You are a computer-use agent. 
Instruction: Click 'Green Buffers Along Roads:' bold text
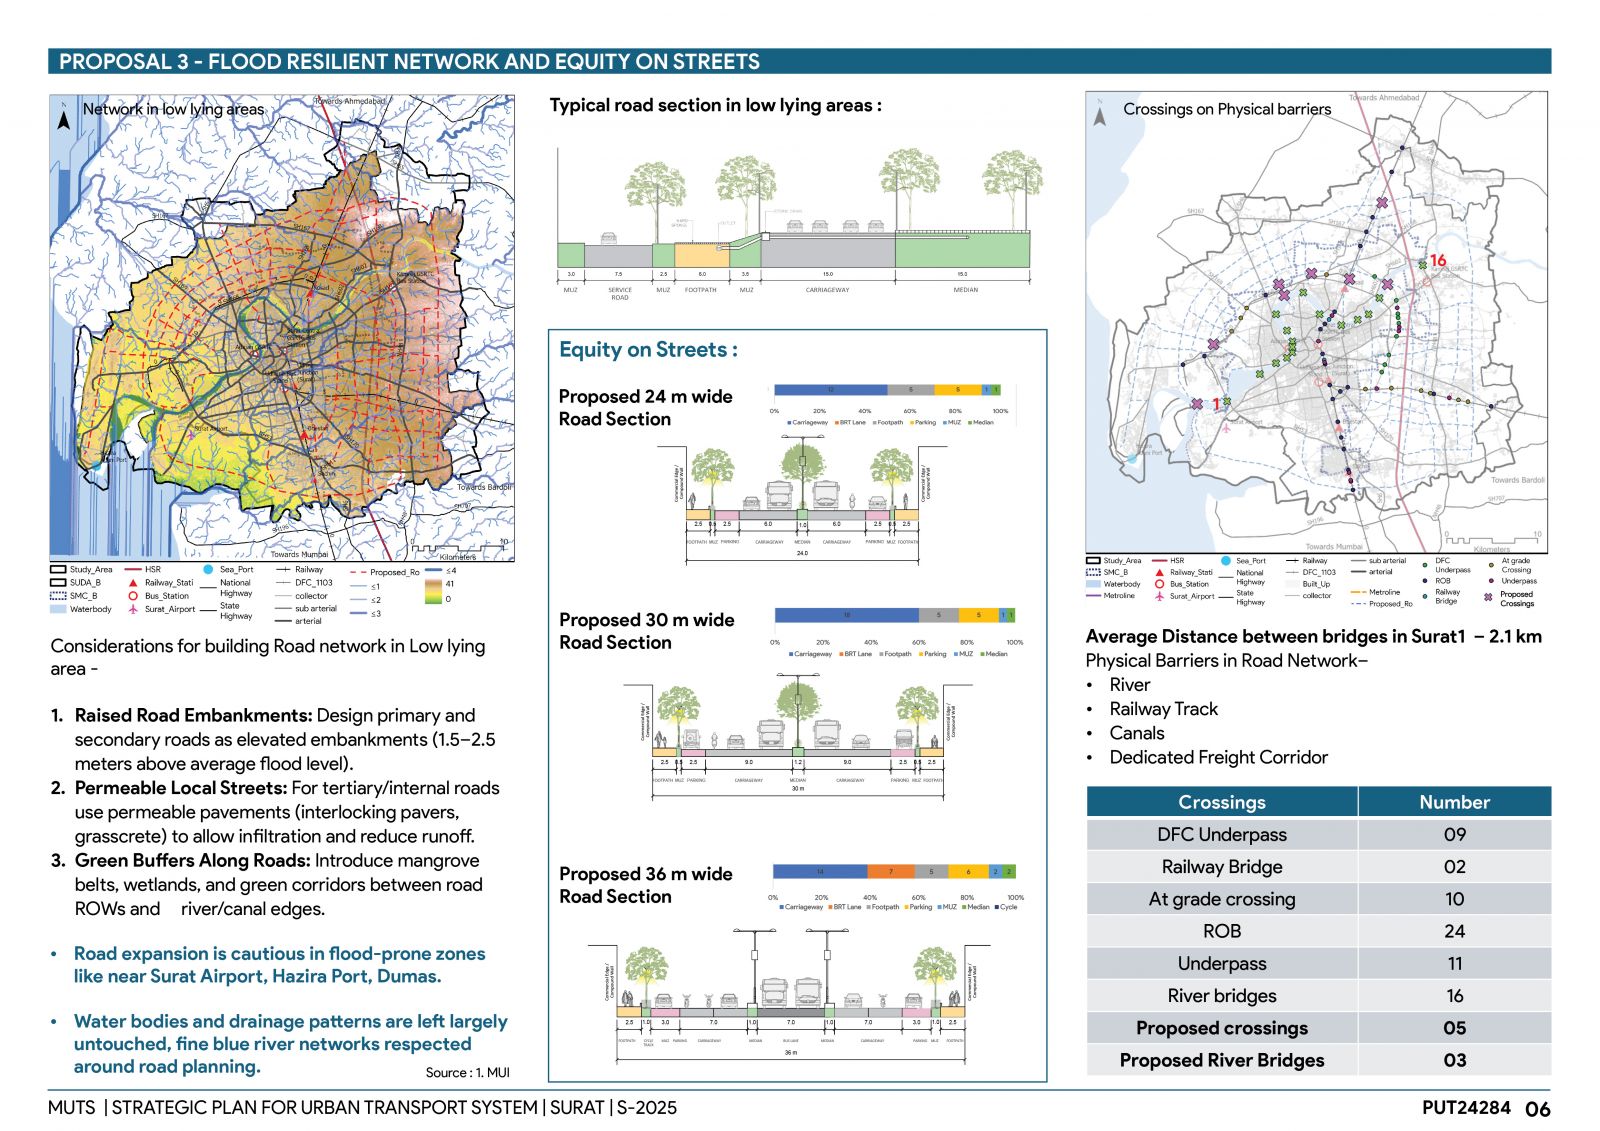click(191, 861)
